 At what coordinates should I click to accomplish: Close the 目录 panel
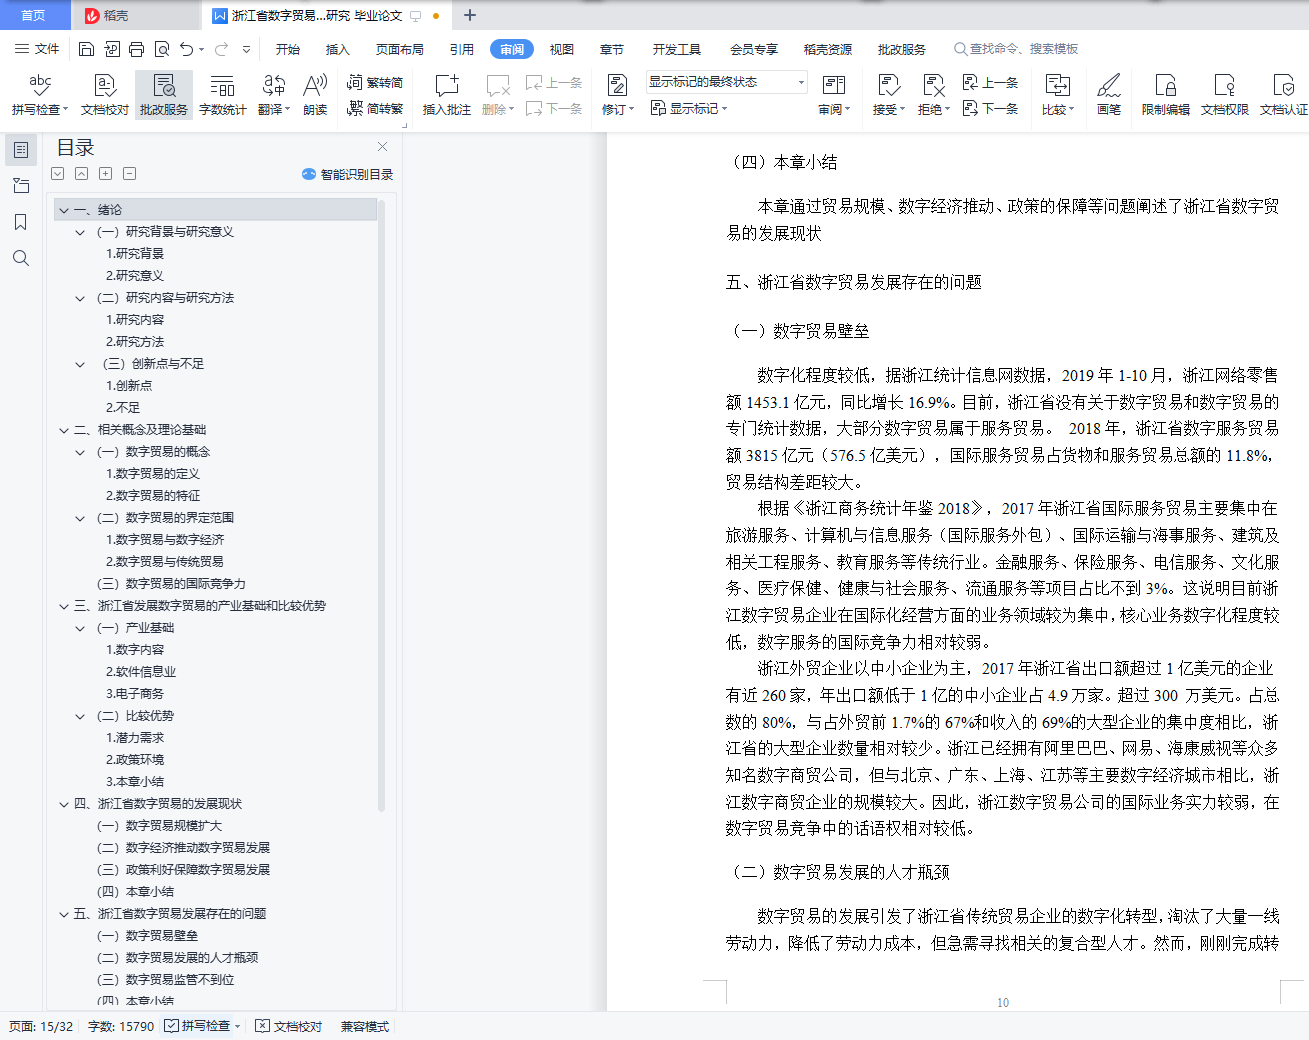(x=382, y=147)
